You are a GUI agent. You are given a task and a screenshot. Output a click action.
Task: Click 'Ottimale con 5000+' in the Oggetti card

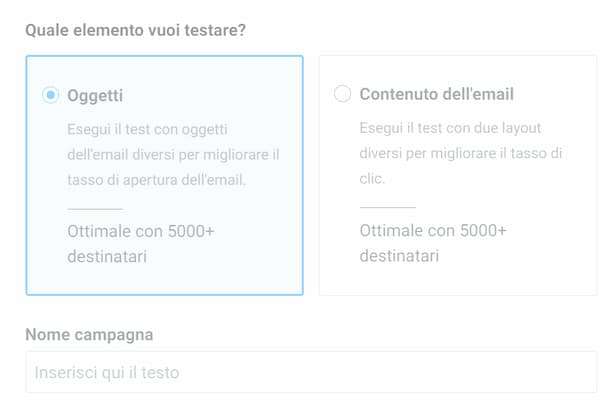[141, 231]
